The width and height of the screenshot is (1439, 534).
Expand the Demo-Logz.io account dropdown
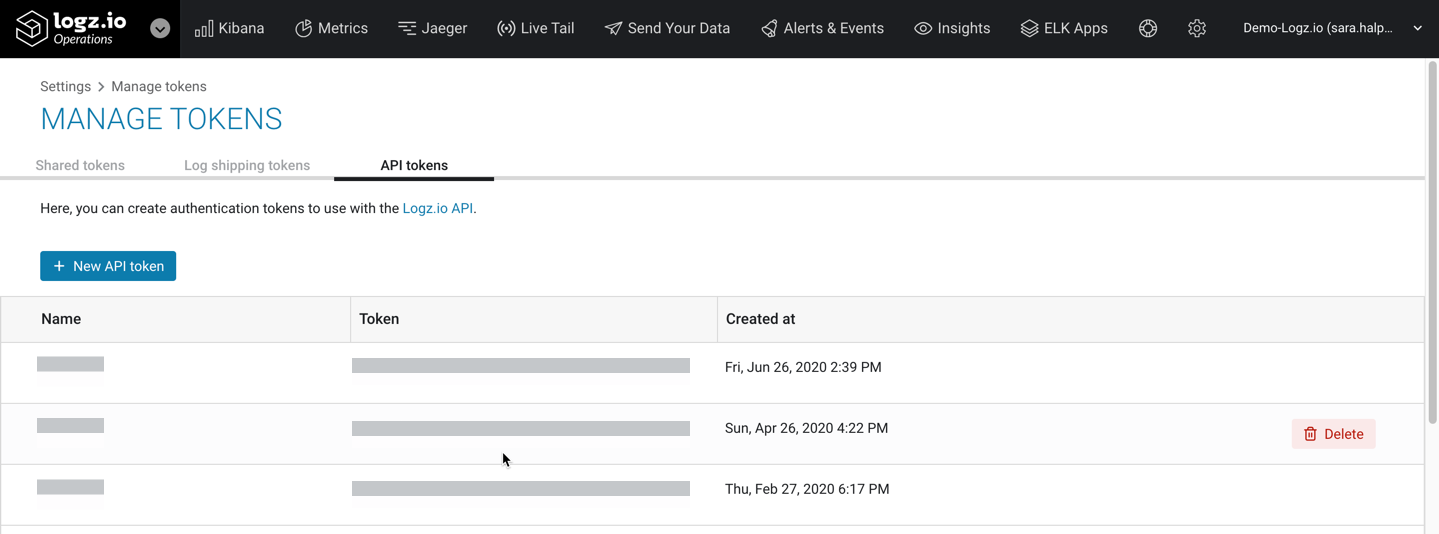click(x=1332, y=28)
